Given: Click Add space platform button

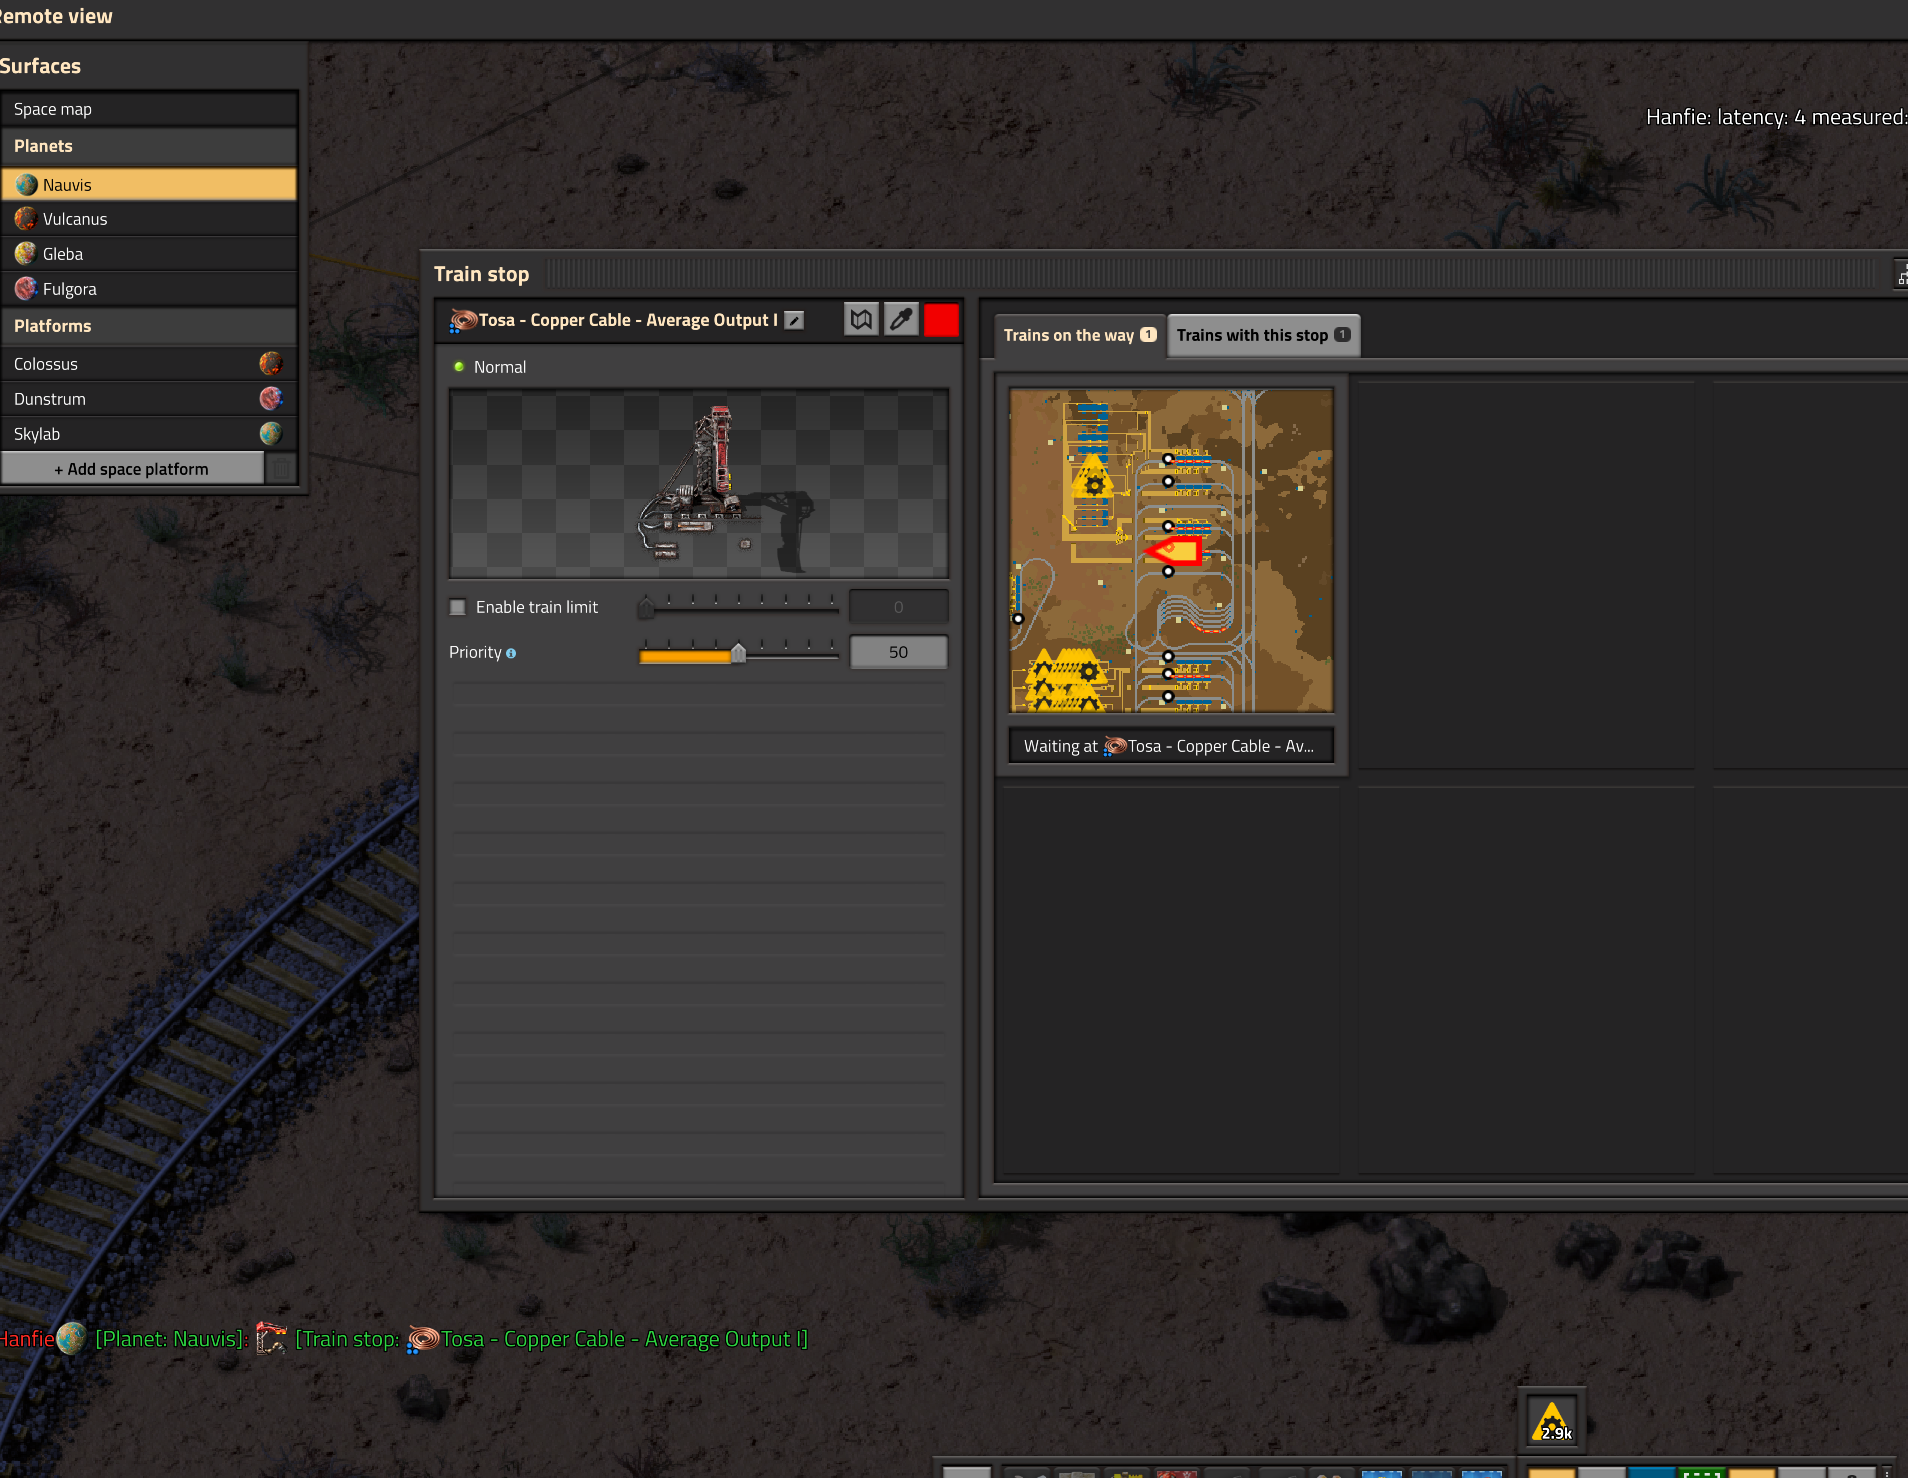Looking at the screenshot, I should (132, 469).
